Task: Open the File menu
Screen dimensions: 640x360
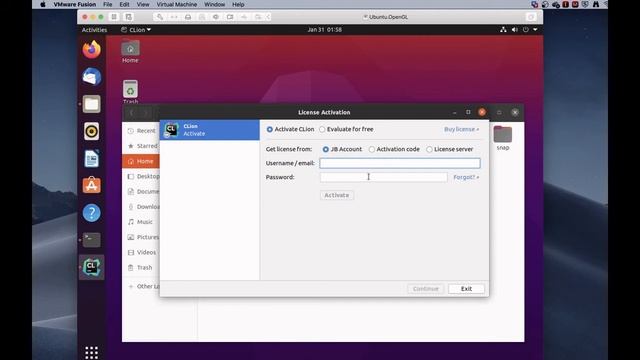Action: [107, 4]
